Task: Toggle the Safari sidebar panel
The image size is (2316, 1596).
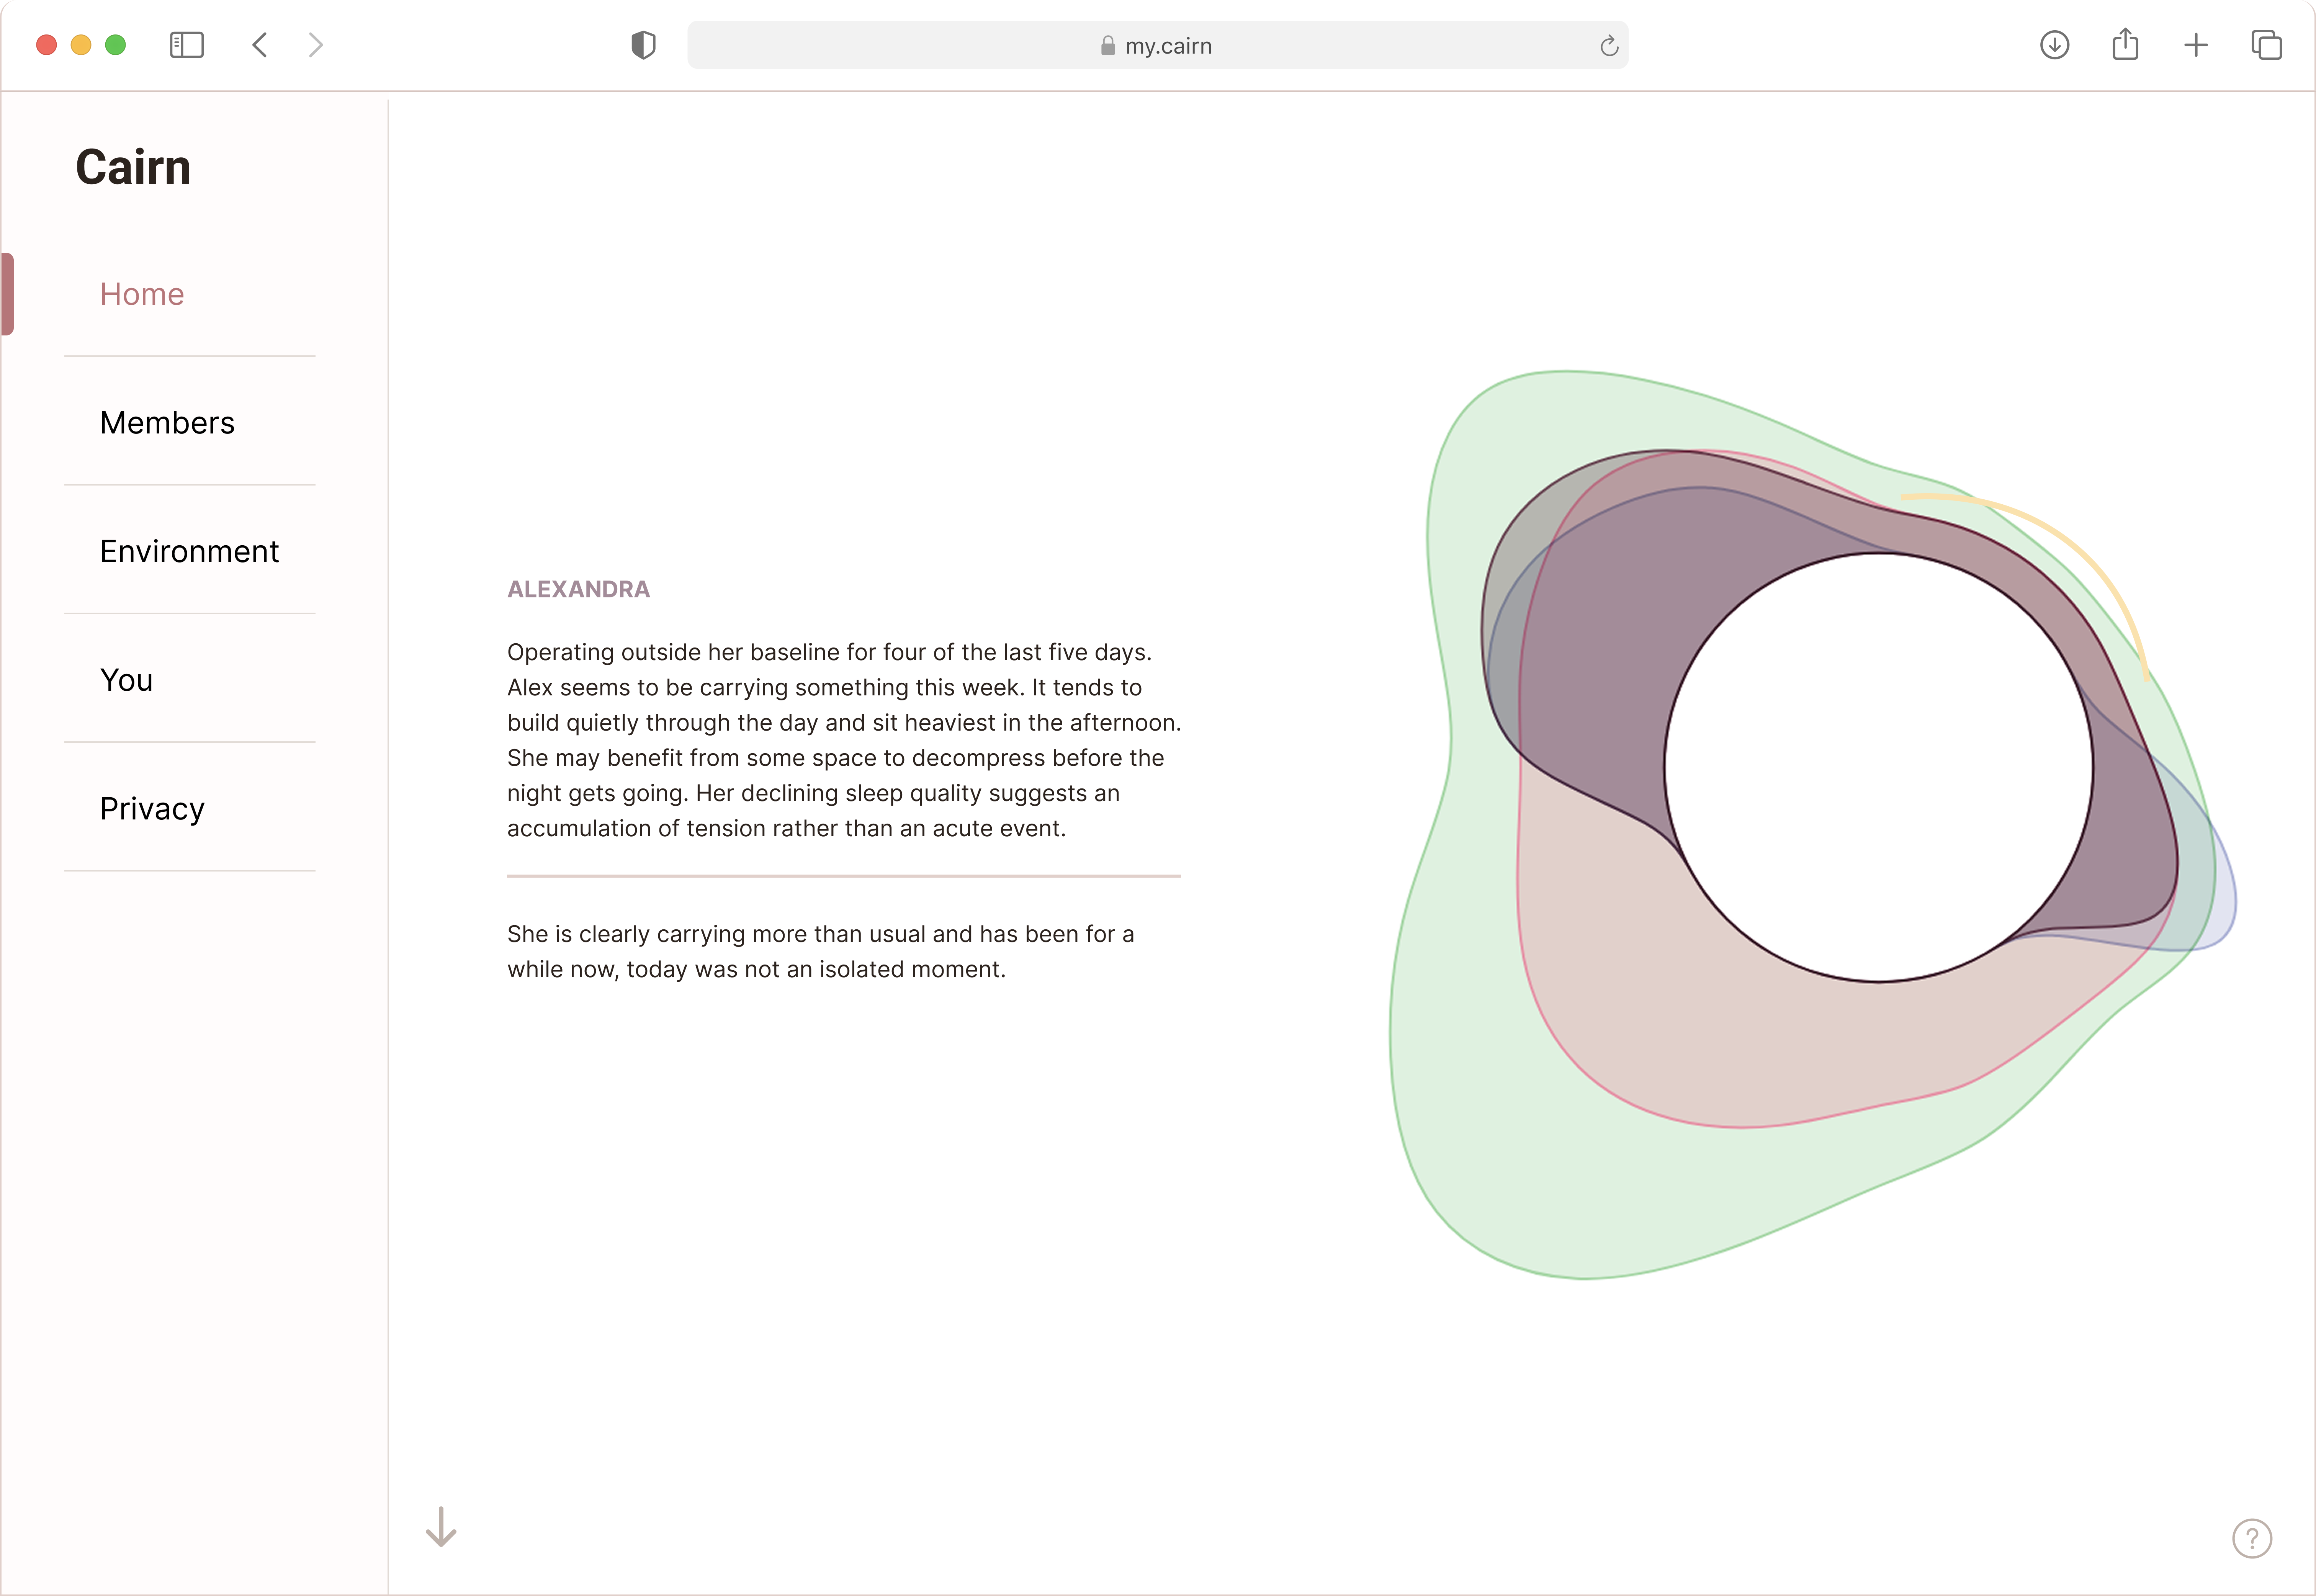Action: [187, 45]
